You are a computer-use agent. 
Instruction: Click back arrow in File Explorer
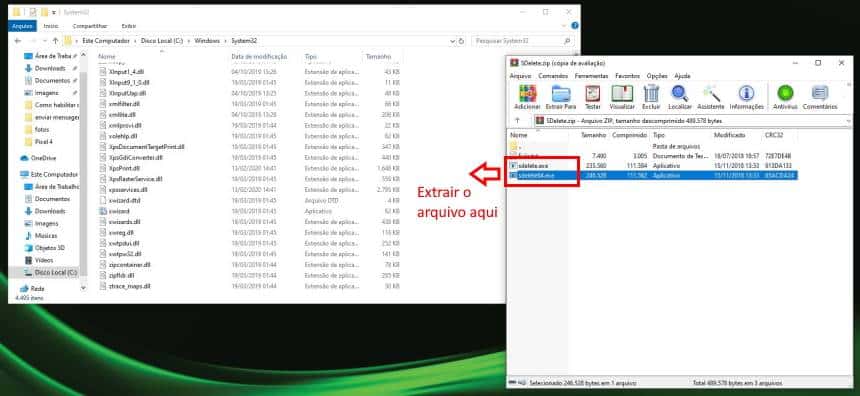tap(18, 41)
